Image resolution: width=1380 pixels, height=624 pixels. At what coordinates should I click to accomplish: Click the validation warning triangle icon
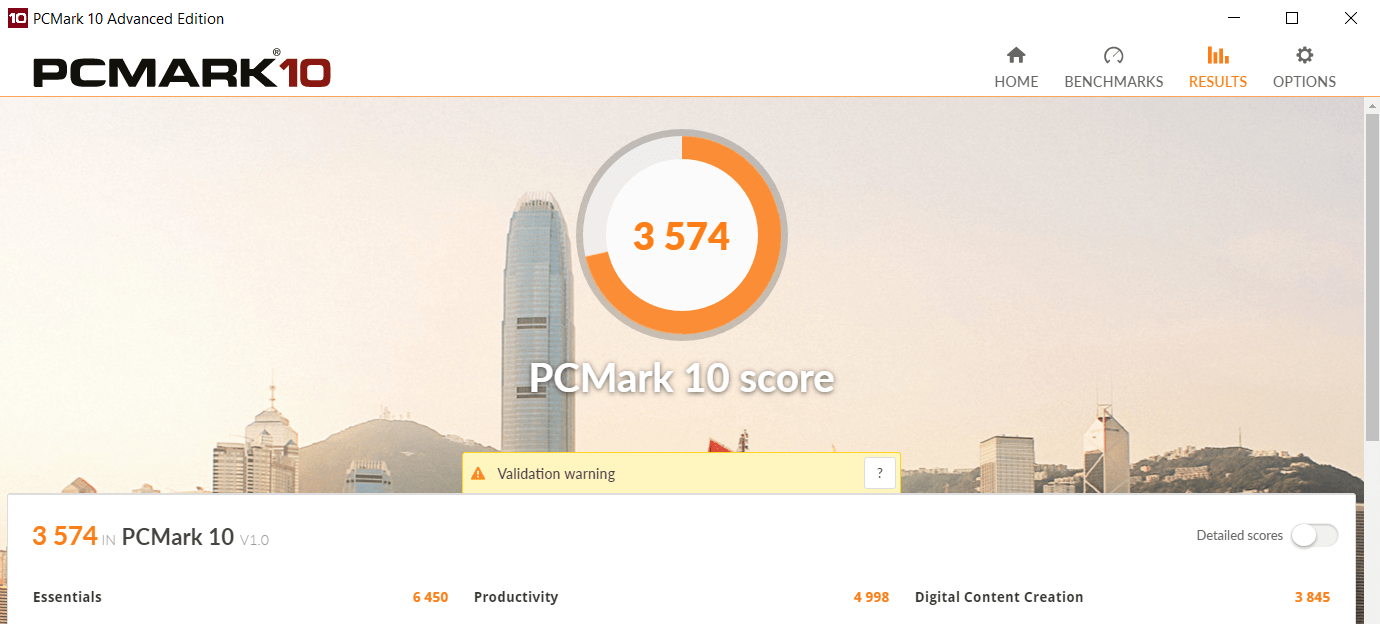[x=478, y=473]
